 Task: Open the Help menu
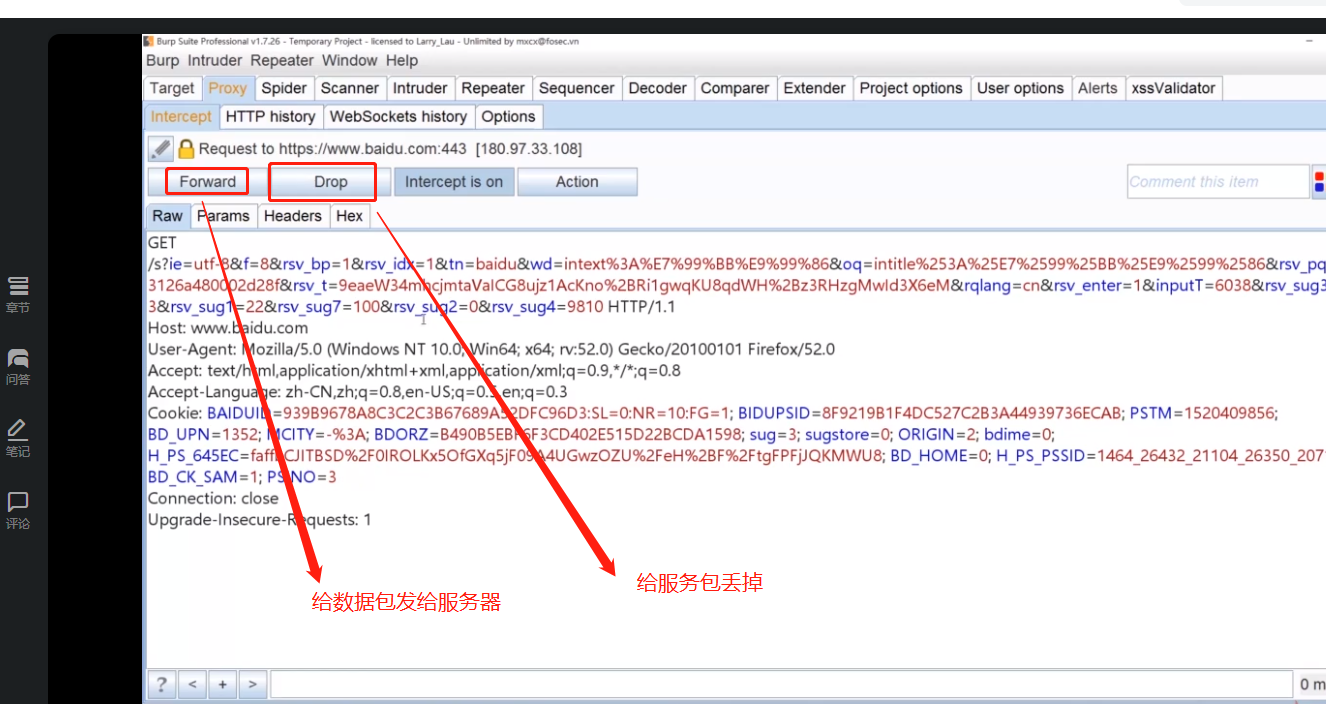pyautogui.click(x=402, y=61)
